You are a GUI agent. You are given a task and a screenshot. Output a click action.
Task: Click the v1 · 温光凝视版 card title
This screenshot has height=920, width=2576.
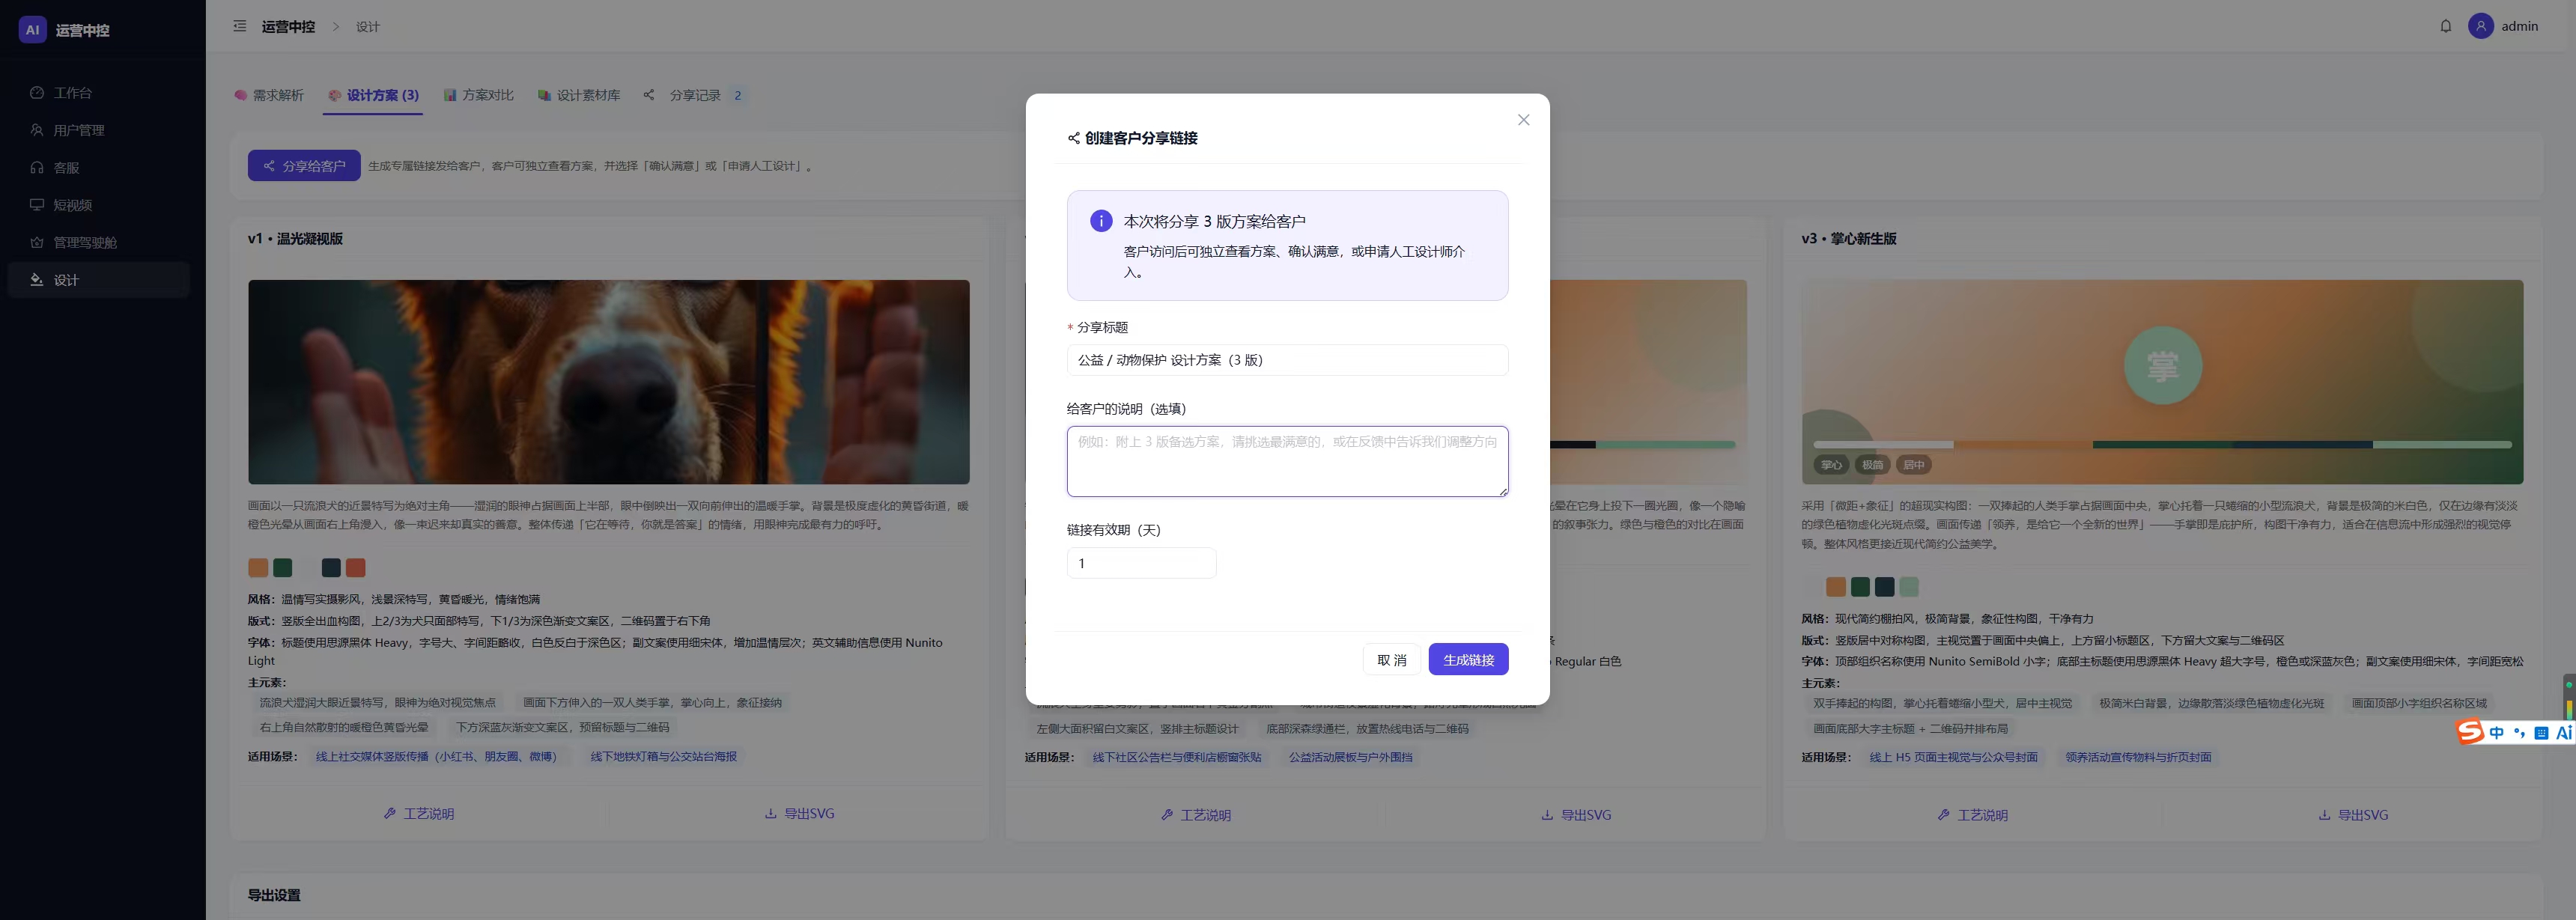pos(295,239)
